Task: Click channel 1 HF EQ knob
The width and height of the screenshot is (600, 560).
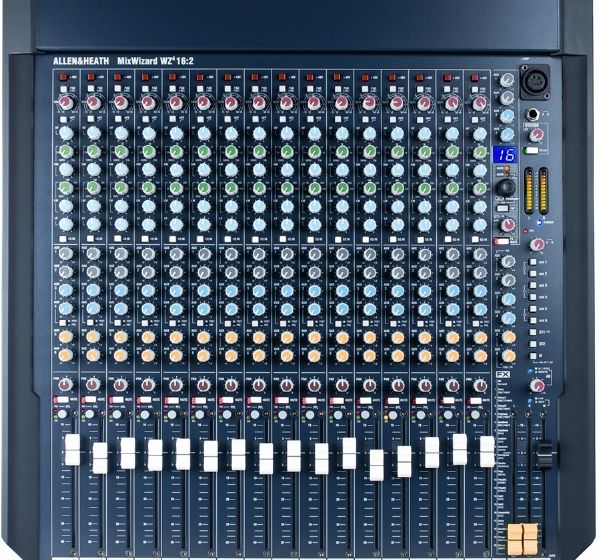Action: point(66,133)
